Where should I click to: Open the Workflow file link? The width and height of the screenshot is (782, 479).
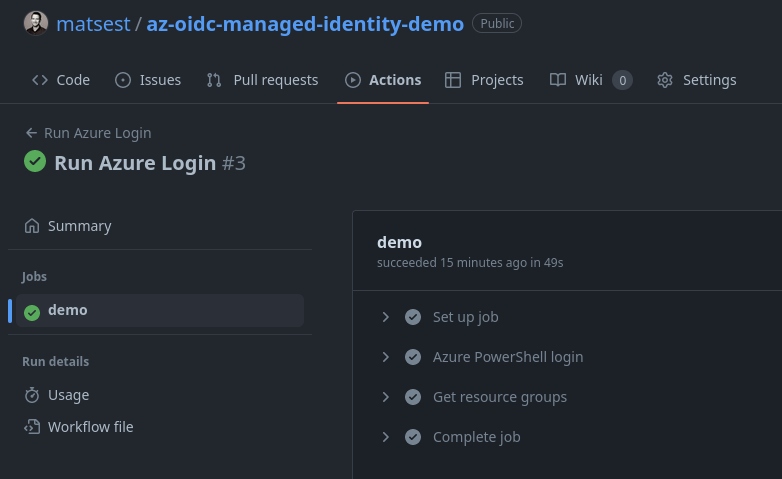(x=160, y=427)
